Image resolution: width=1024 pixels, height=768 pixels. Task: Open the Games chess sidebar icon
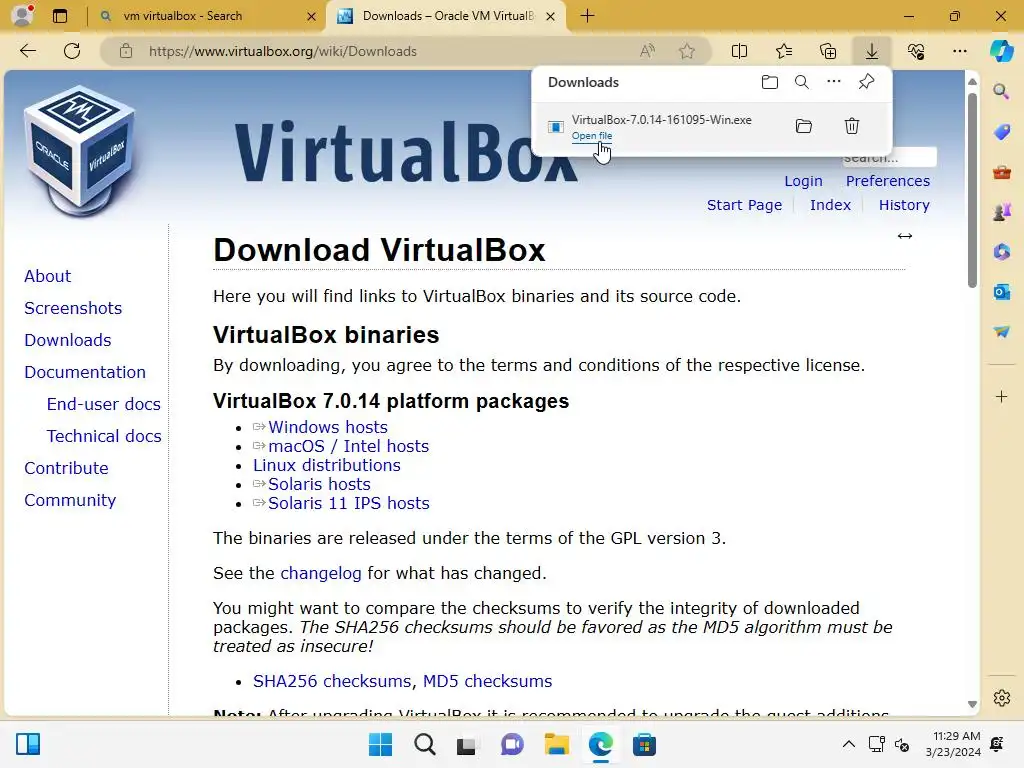[x=1001, y=212]
